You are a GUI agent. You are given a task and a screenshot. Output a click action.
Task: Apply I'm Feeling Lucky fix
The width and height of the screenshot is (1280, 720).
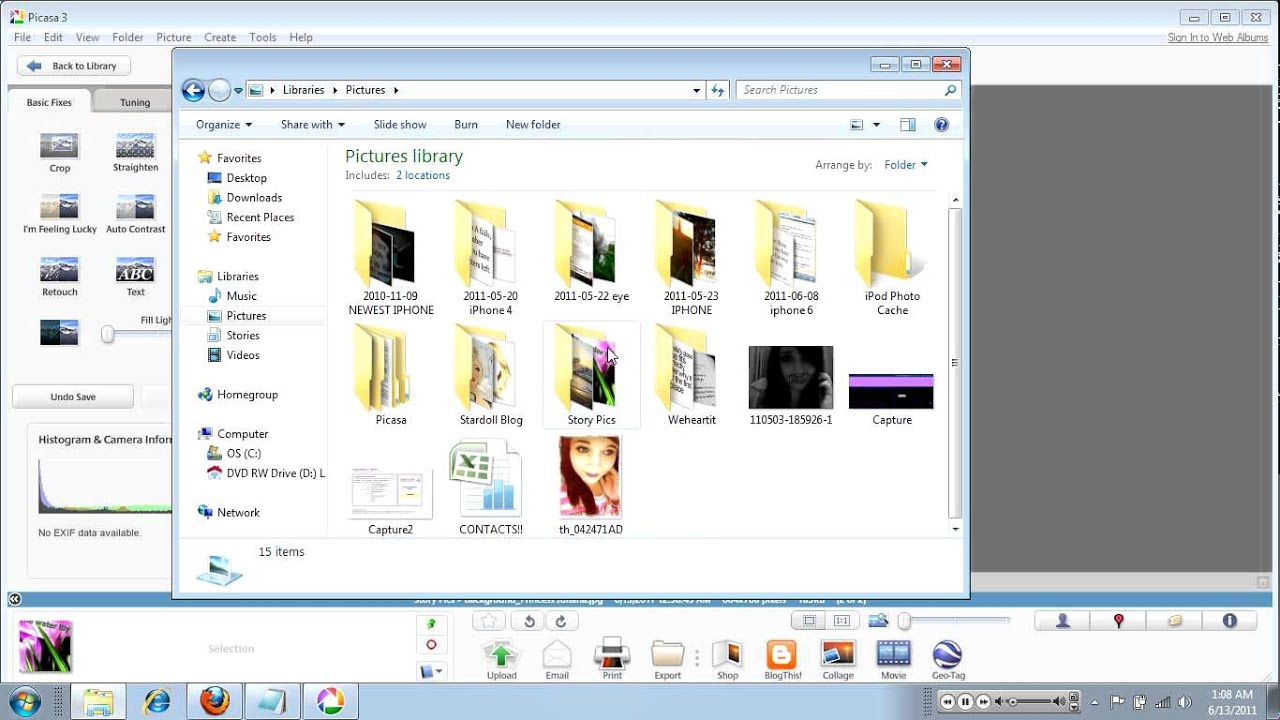[59, 214]
